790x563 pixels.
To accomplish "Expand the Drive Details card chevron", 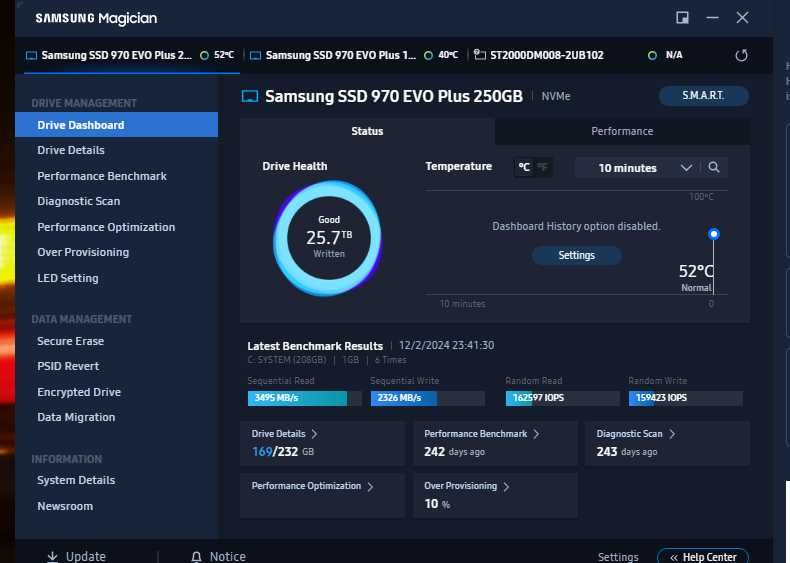I will (315, 434).
